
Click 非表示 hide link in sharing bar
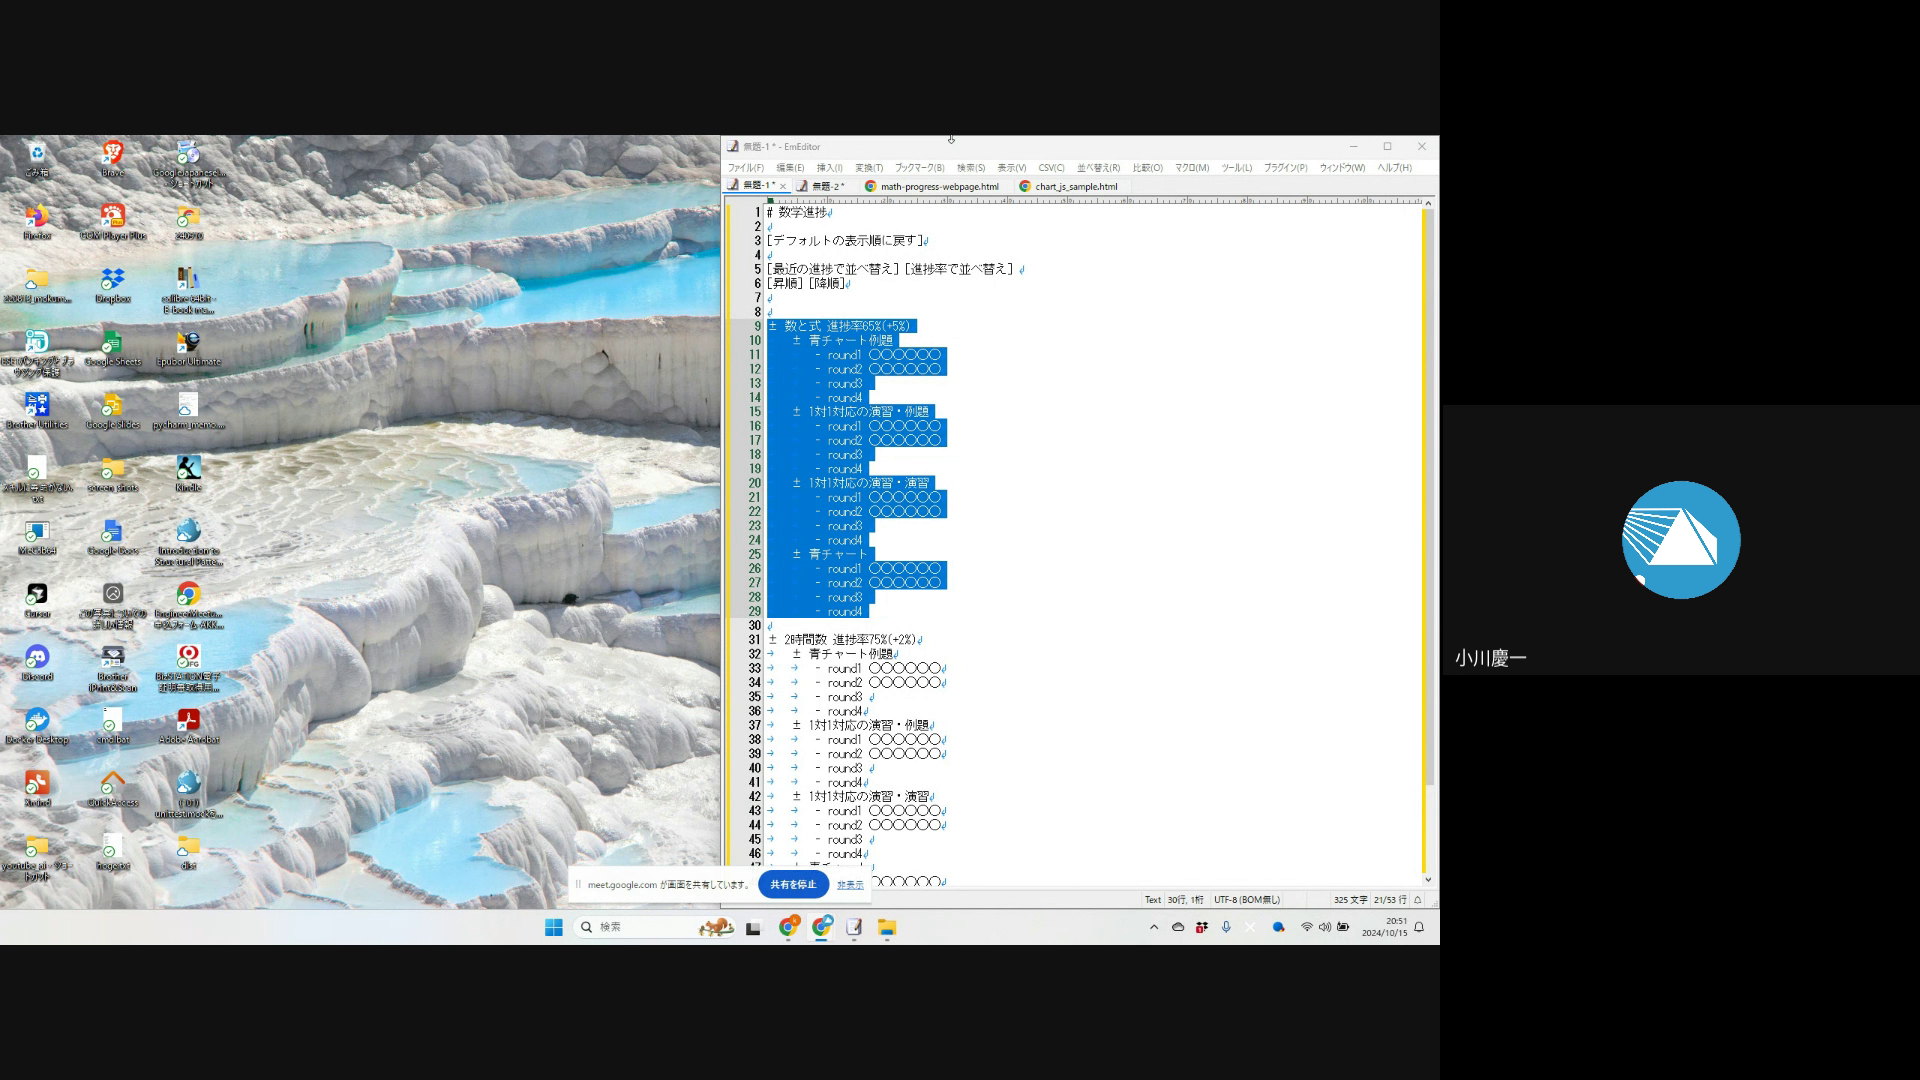pos(850,885)
